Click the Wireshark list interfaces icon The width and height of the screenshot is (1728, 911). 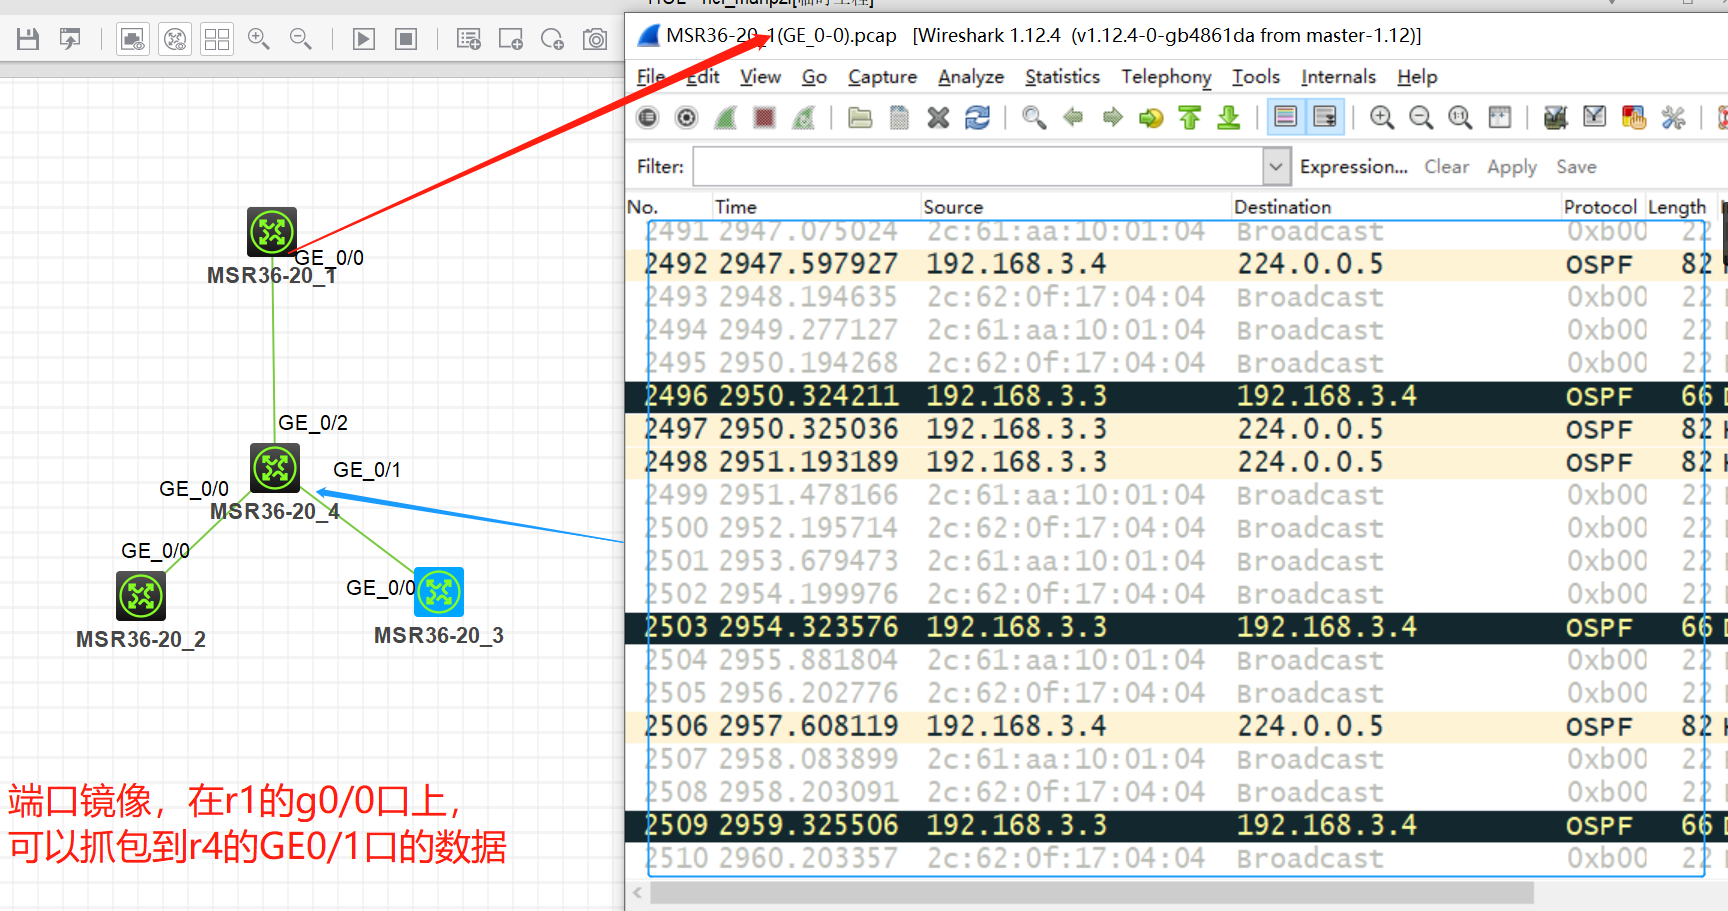(x=648, y=118)
